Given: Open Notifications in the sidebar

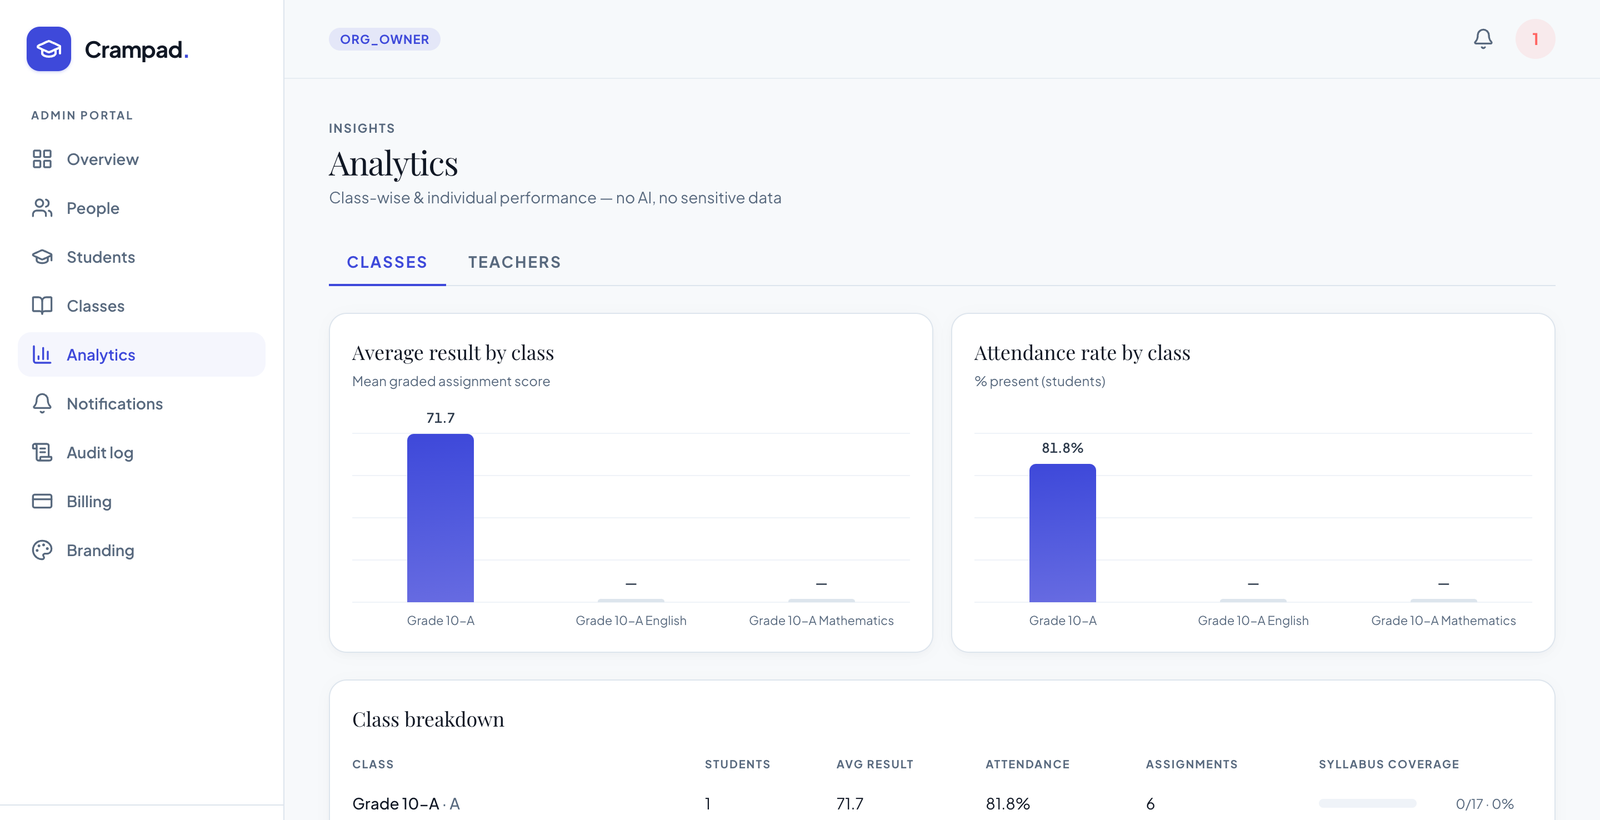Looking at the screenshot, I should [x=142, y=404].
